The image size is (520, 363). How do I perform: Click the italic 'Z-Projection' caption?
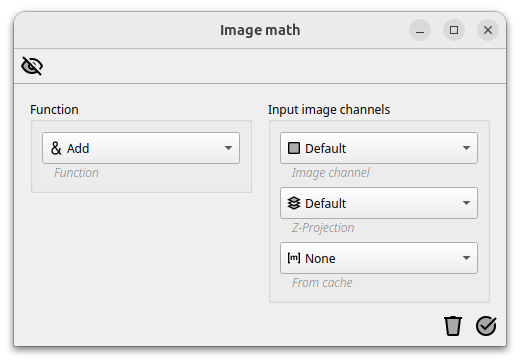coord(323,228)
